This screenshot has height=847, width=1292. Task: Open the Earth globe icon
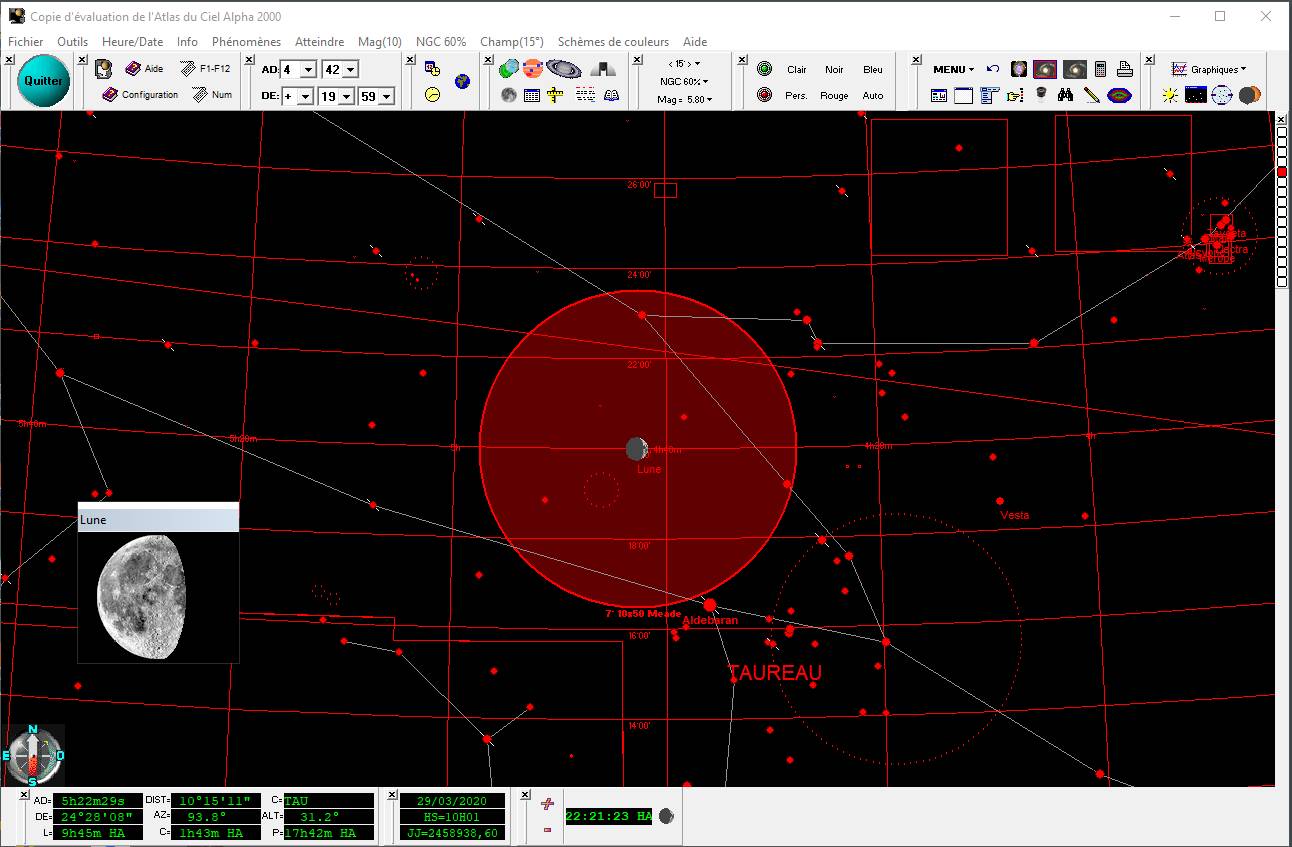coord(462,80)
